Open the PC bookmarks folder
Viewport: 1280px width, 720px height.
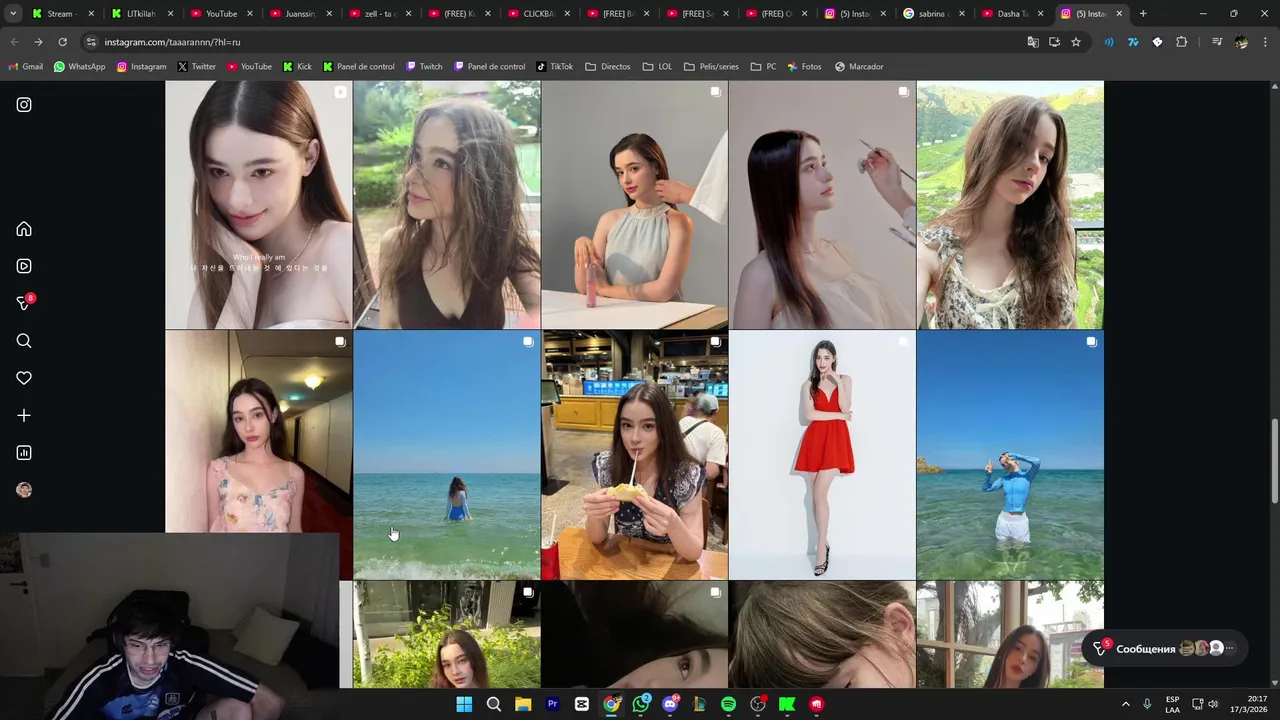pos(763,67)
